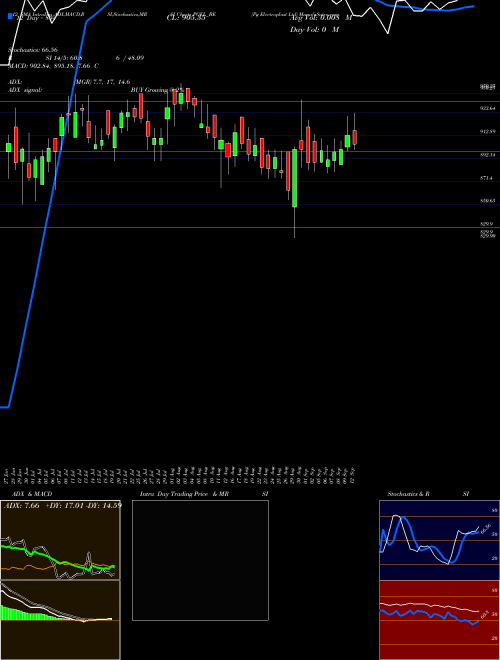
Task: Click the 'BUY Growing' signal text
Action: point(149,90)
